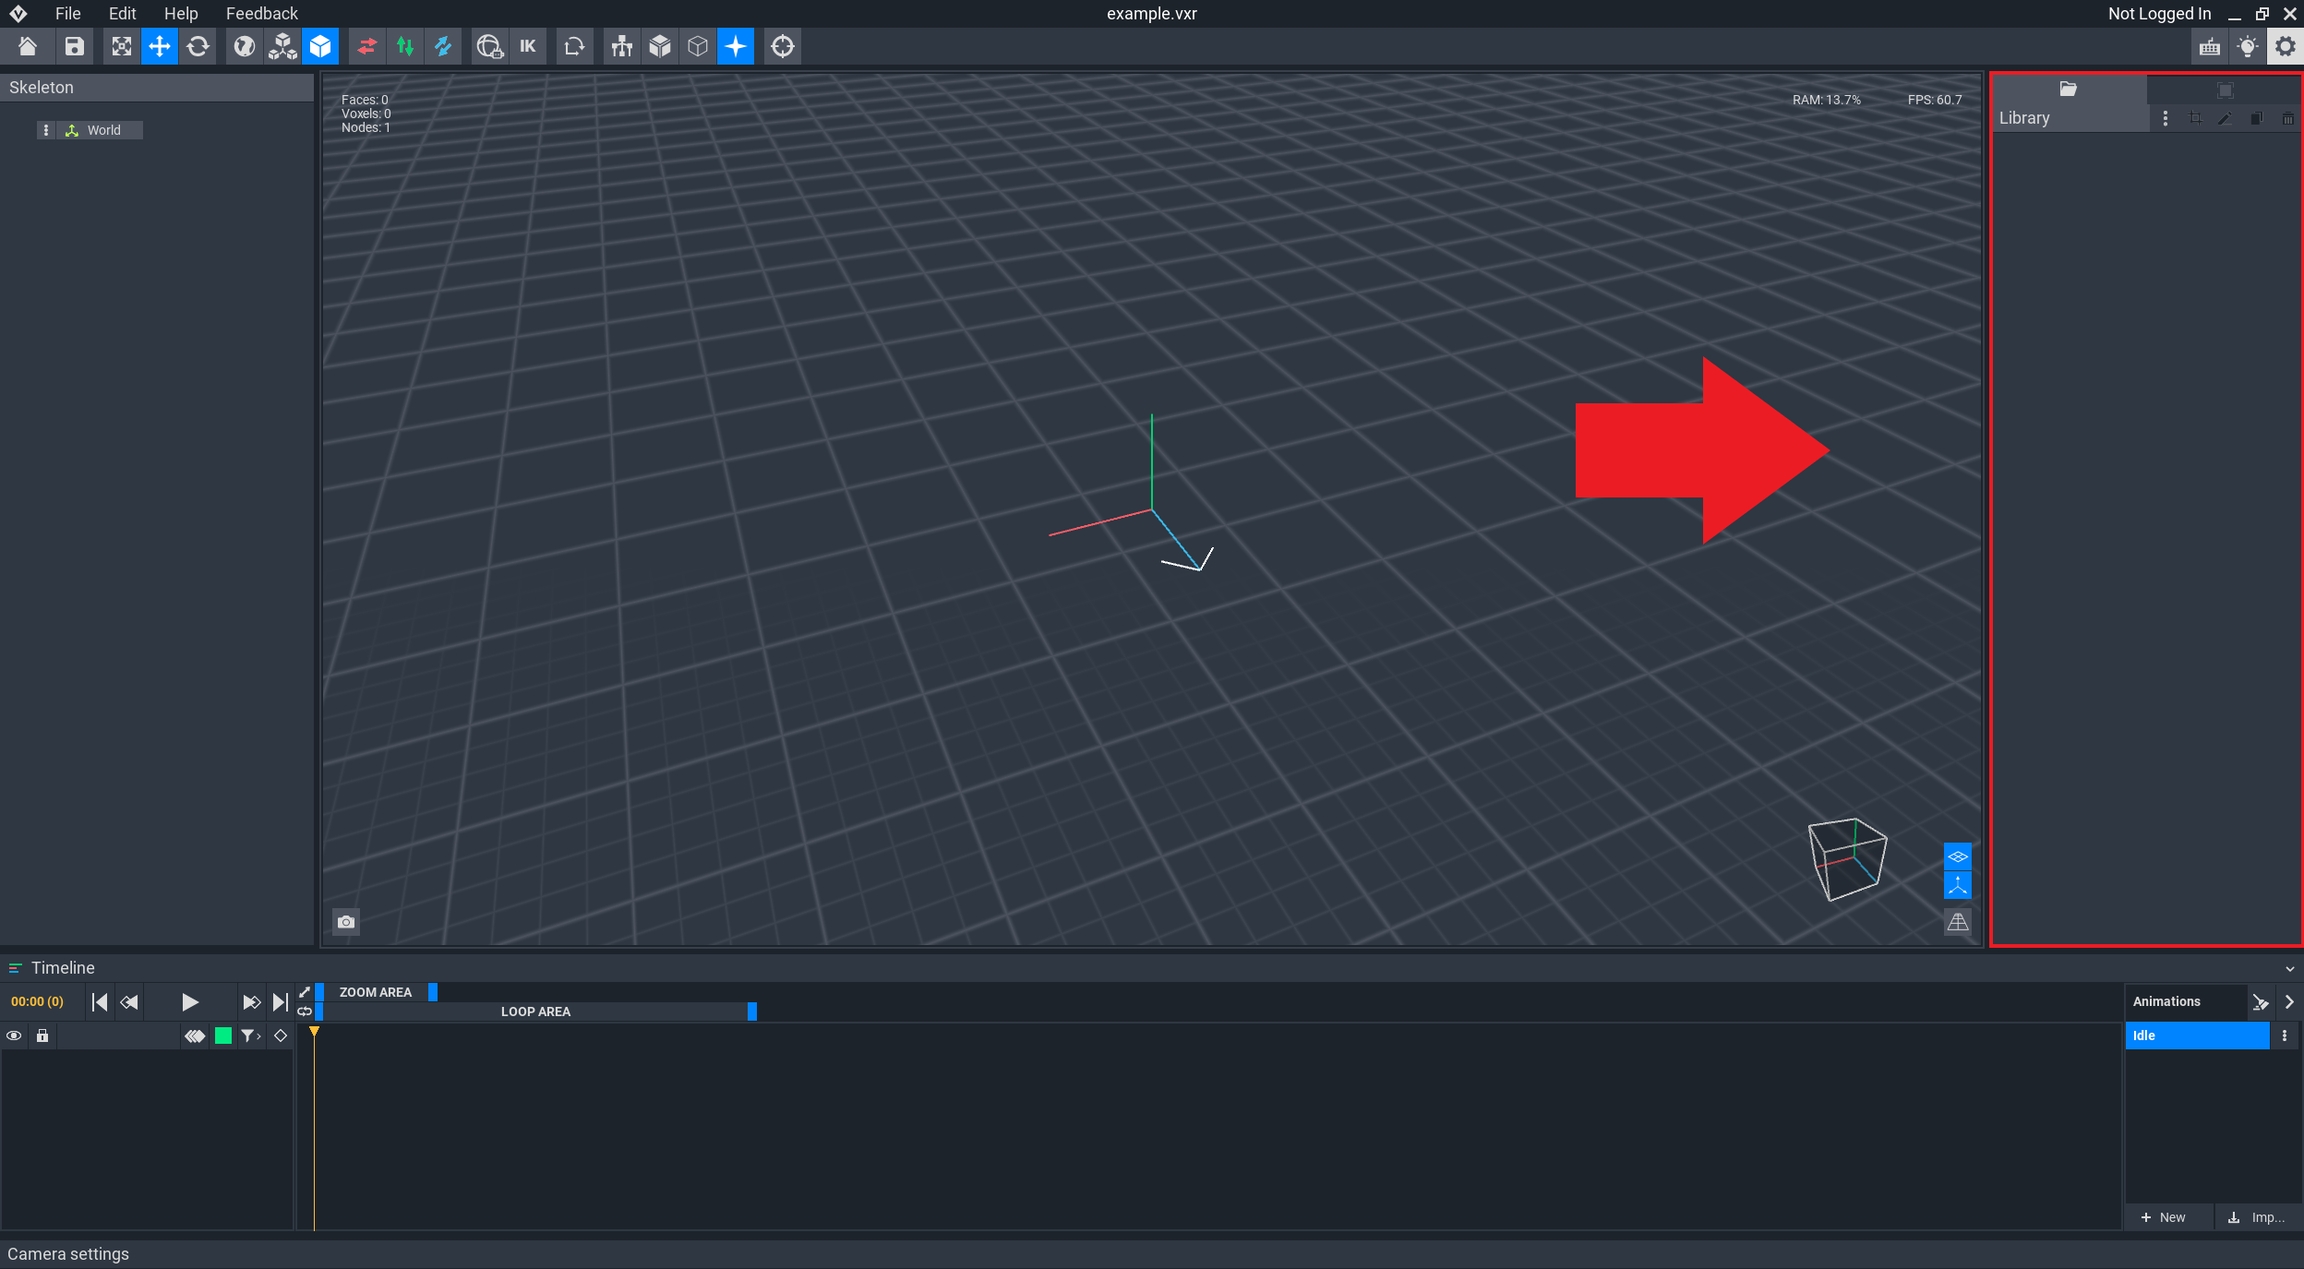2304x1269 pixels.
Task: Save the file with floppy disk icon
Action: coord(74,46)
